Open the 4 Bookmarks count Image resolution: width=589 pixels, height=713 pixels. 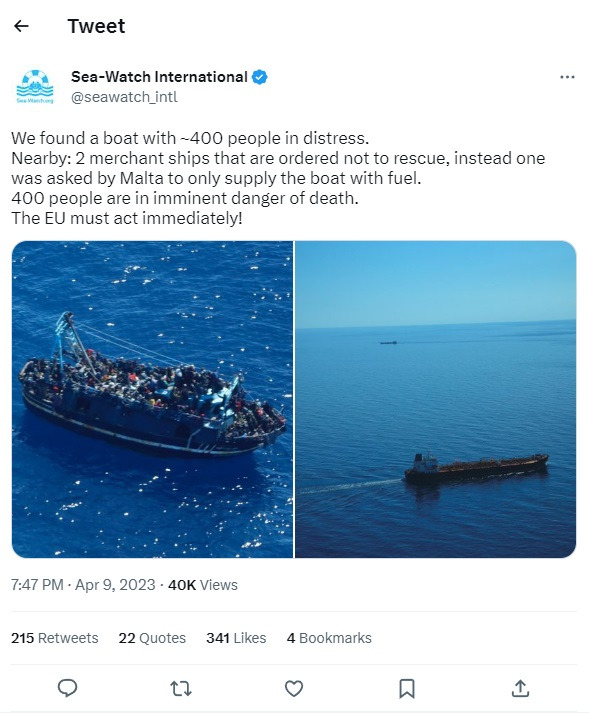tap(329, 638)
